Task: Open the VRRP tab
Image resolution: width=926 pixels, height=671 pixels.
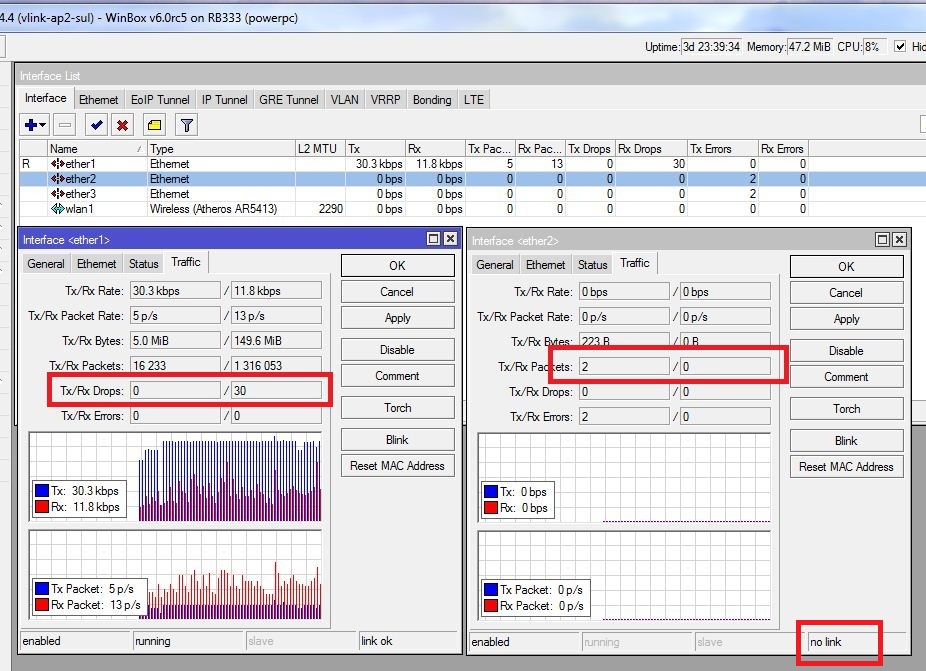Action: coord(385,100)
